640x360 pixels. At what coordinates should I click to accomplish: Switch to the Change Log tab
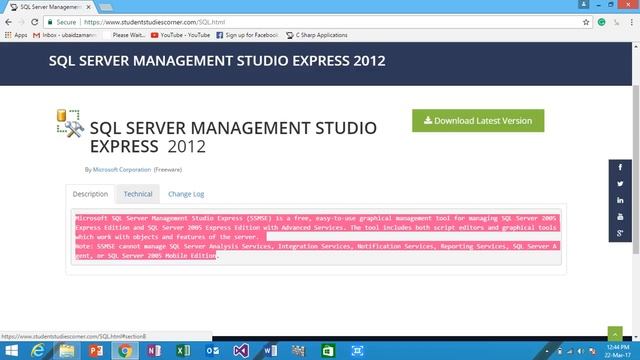(x=186, y=194)
